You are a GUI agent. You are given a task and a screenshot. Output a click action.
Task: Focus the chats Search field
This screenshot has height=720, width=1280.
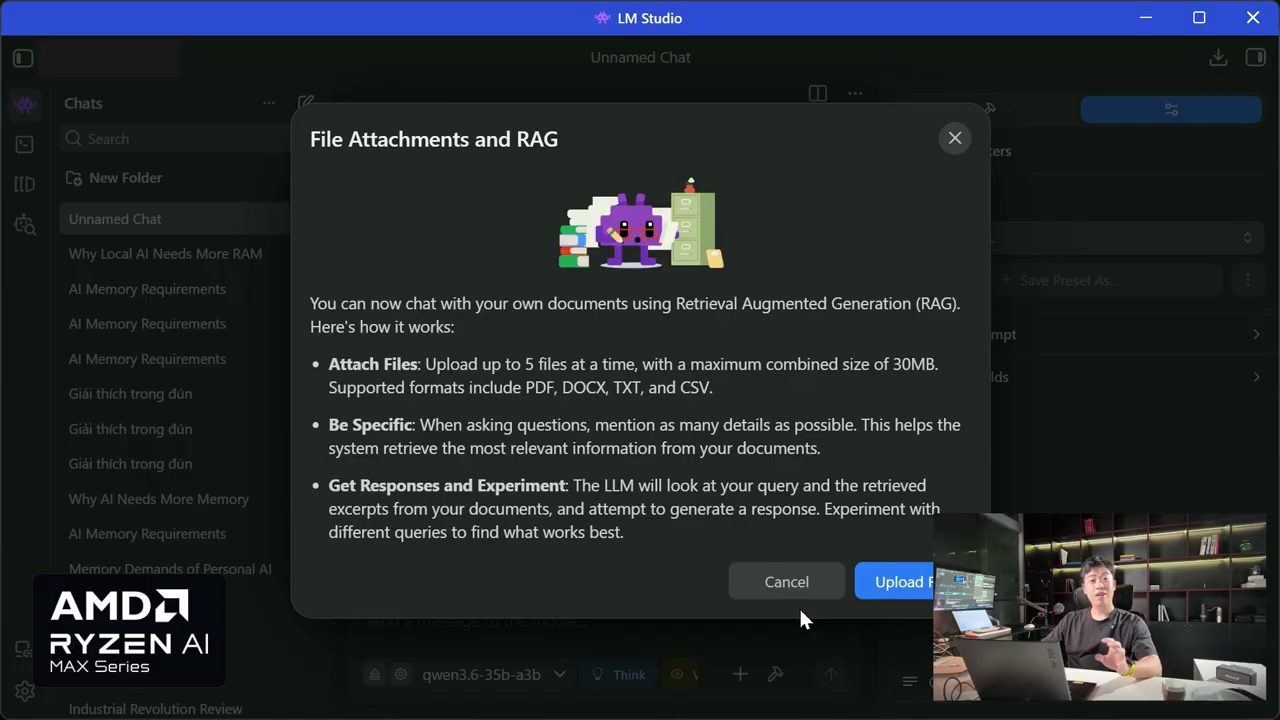coord(175,139)
